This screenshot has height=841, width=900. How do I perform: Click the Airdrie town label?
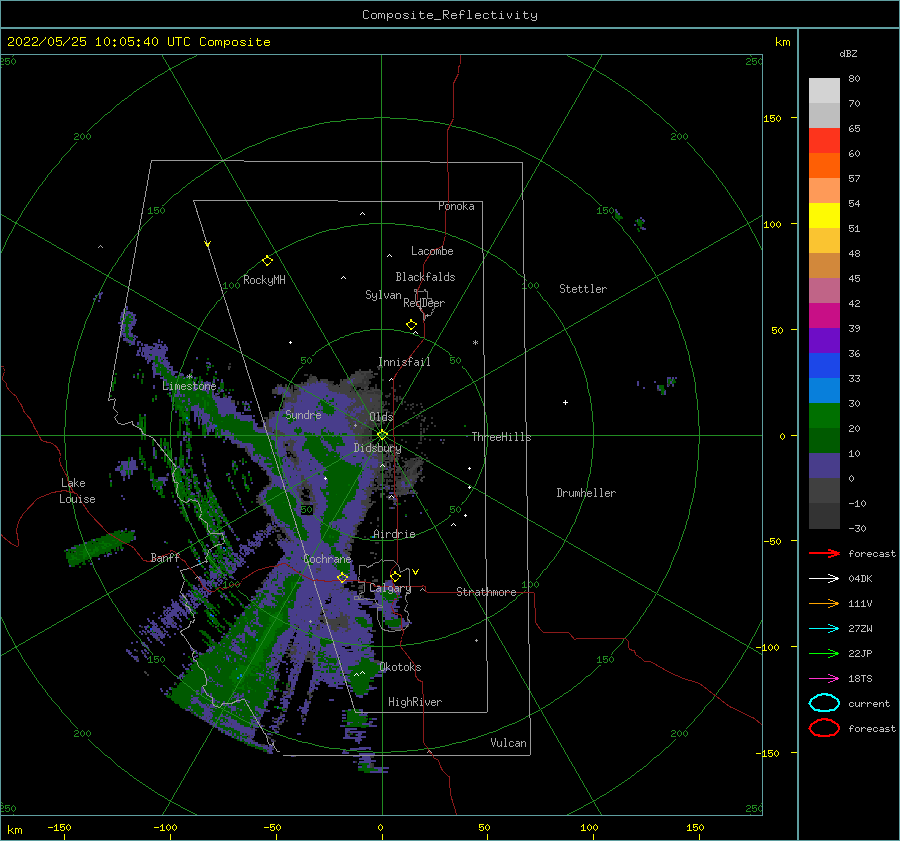394,534
